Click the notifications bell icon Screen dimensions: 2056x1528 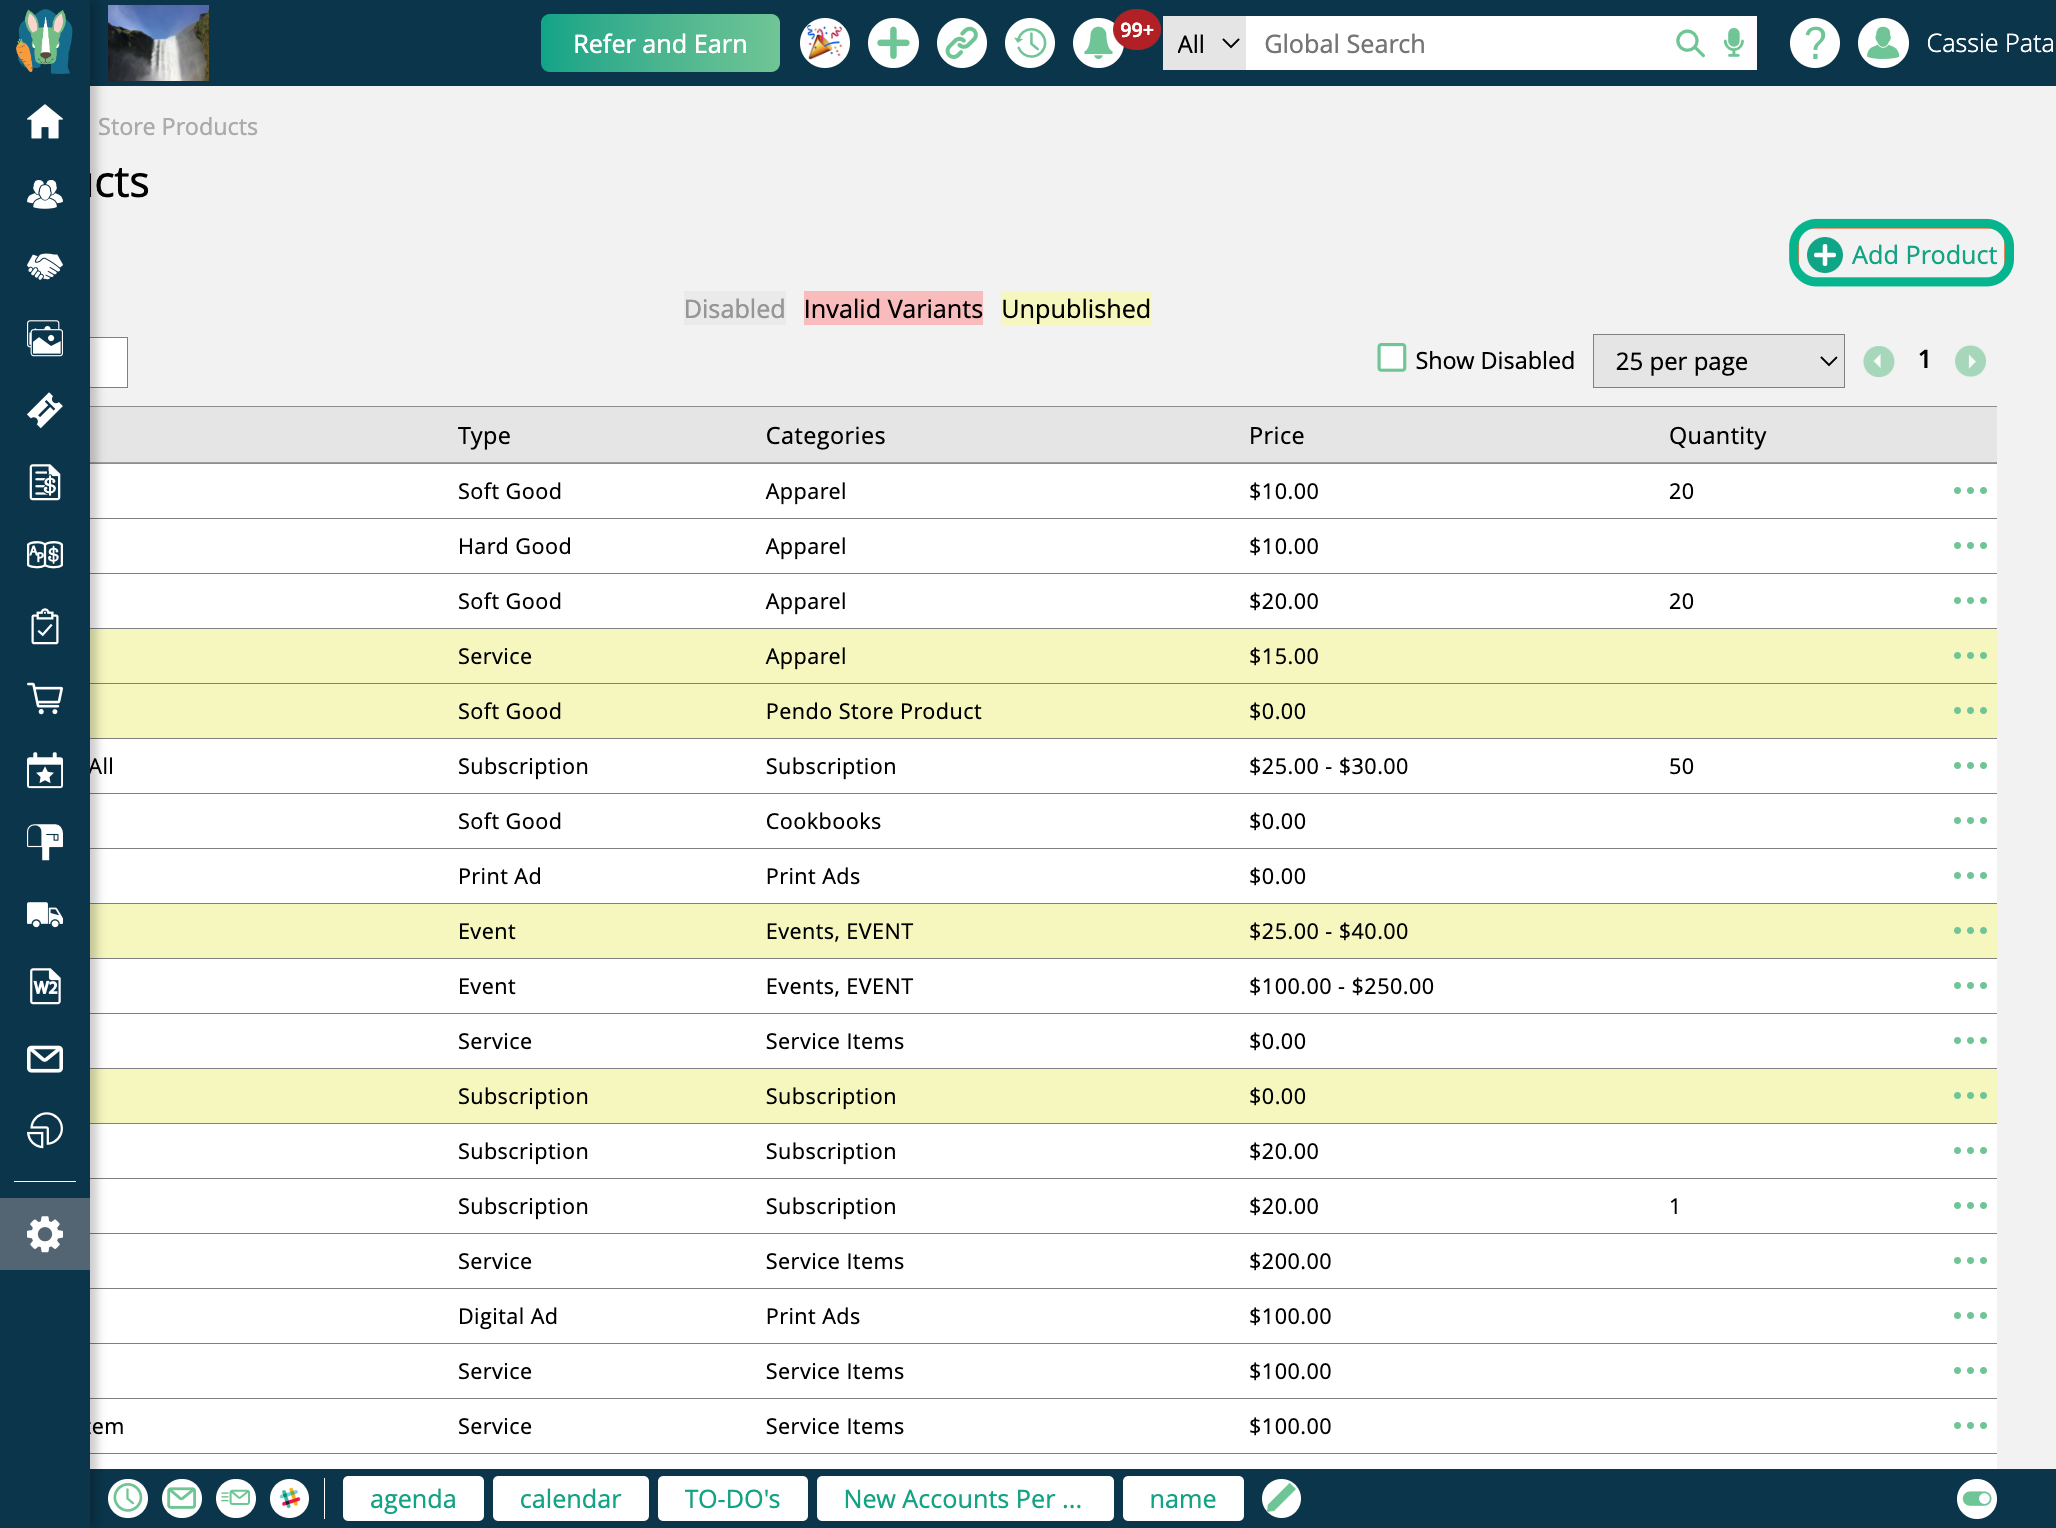point(1097,44)
